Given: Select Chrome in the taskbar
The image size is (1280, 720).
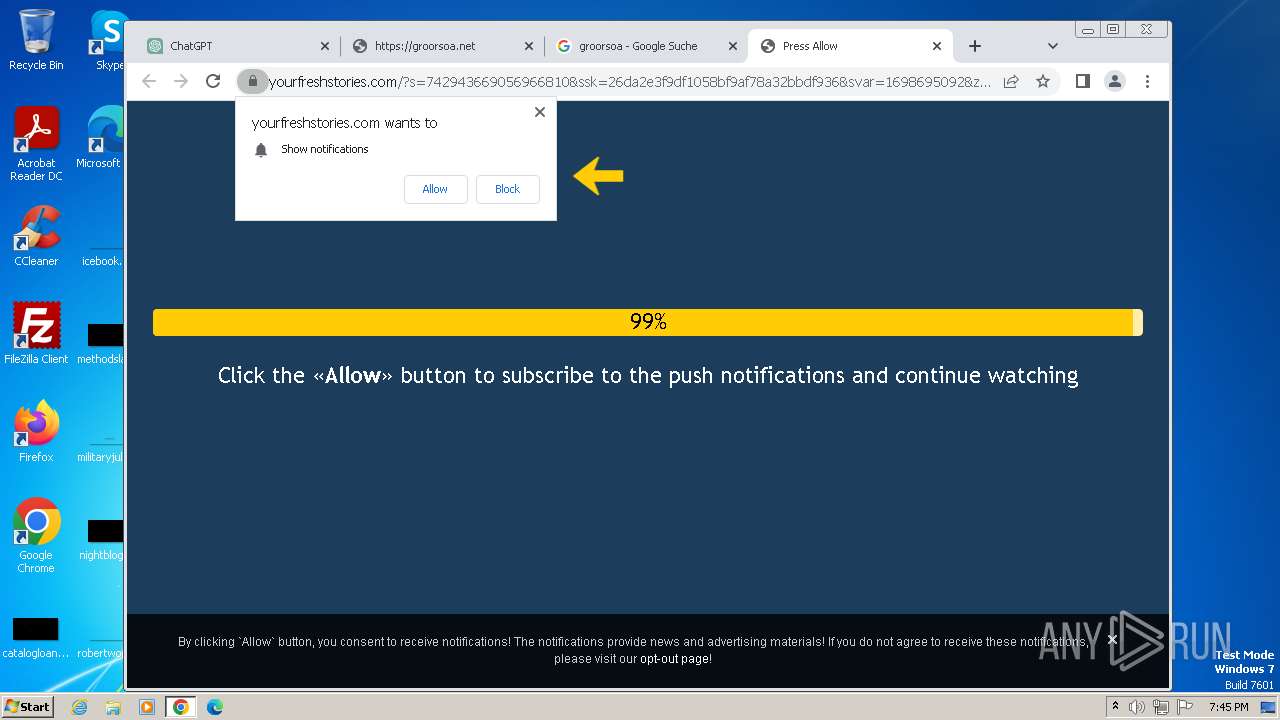Looking at the screenshot, I should click(181, 707).
